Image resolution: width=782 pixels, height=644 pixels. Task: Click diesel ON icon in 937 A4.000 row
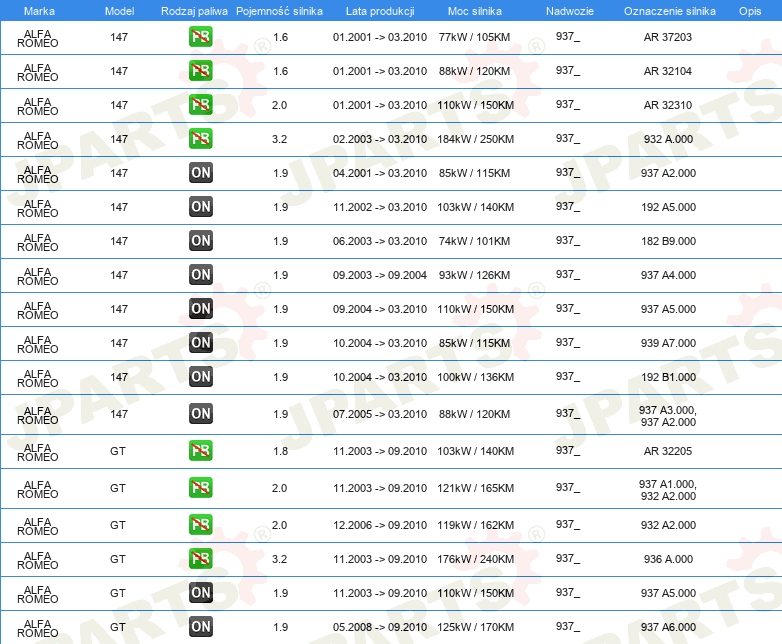(x=201, y=274)
